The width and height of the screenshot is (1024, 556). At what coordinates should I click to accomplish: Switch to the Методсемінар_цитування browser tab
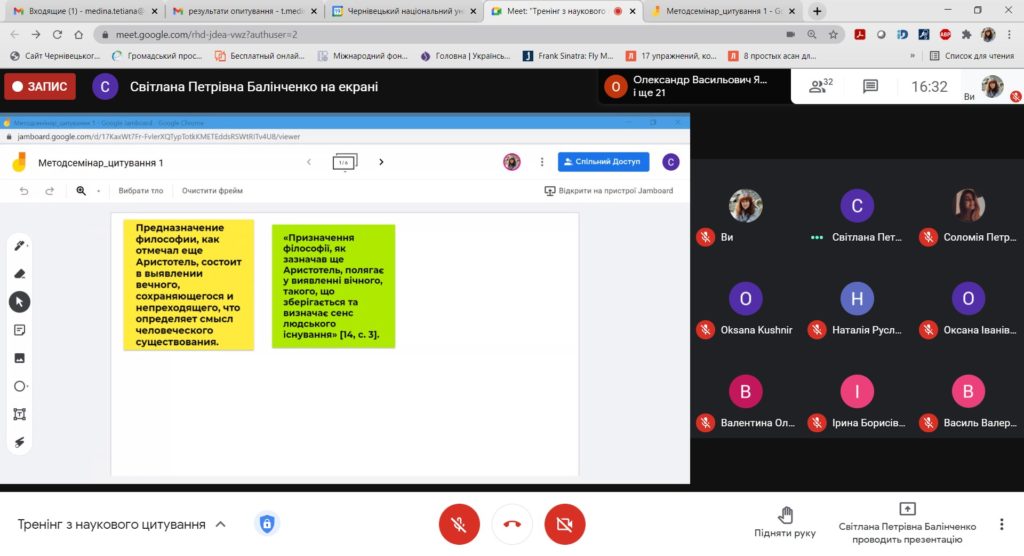coord(724,11)
